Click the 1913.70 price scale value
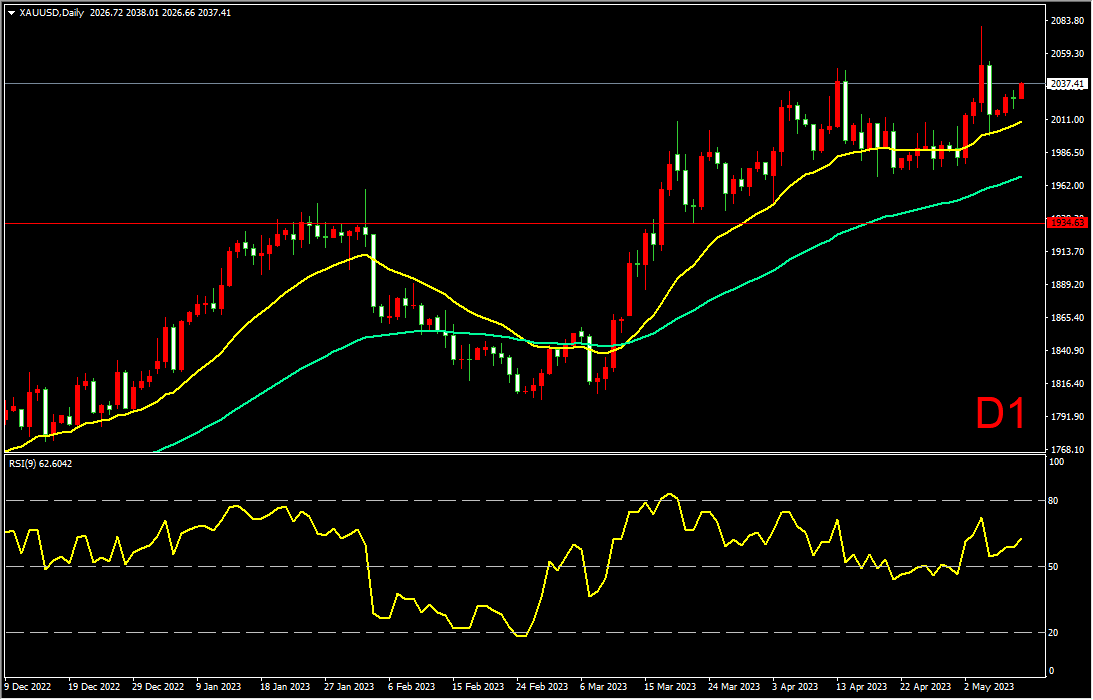Screen dimensions: 1093x700 (x=1067, y=252)
